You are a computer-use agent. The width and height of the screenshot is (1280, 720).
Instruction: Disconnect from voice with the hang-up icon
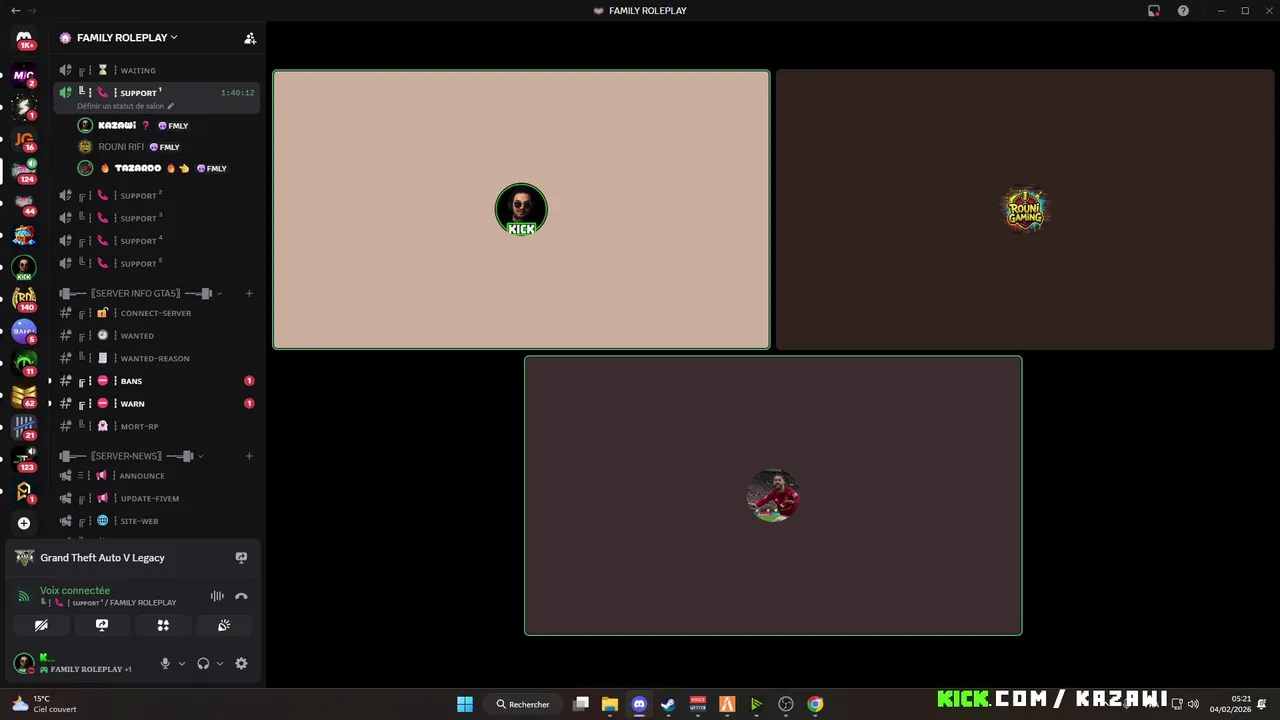241,596
